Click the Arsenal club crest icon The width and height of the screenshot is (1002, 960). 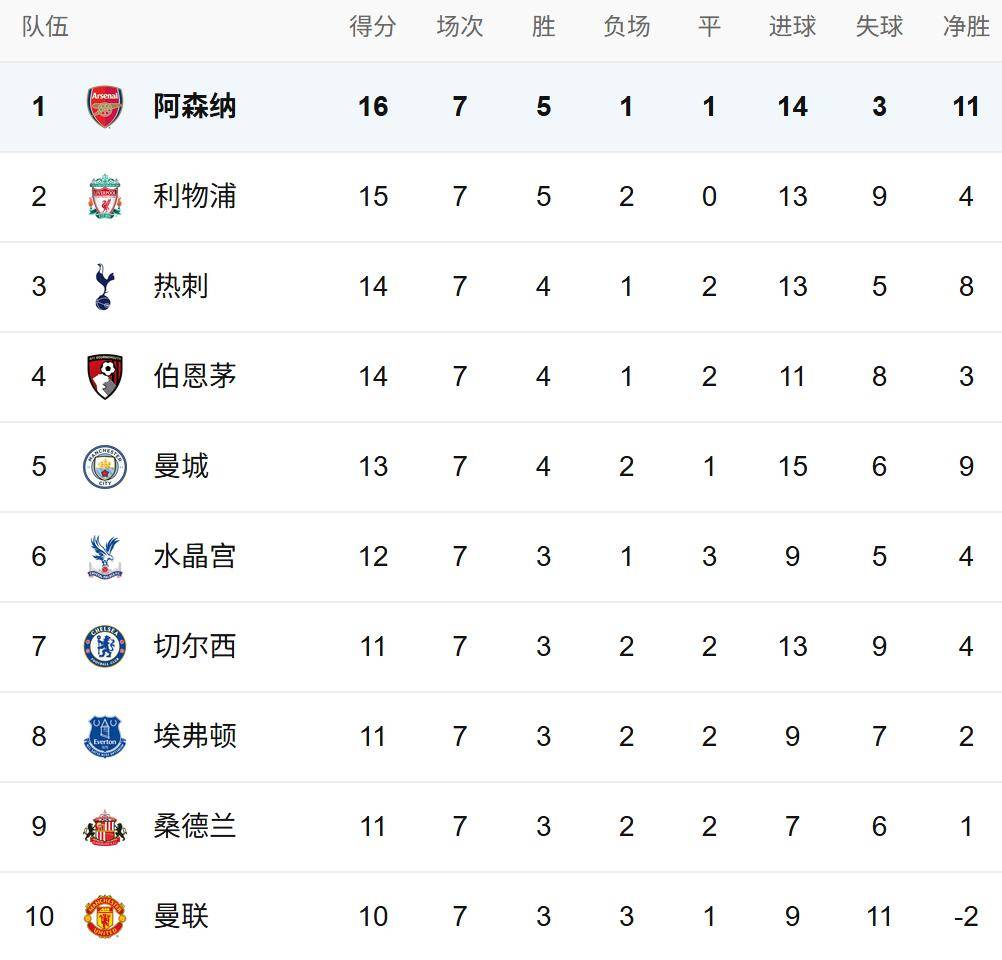click(x=105, y=107)
